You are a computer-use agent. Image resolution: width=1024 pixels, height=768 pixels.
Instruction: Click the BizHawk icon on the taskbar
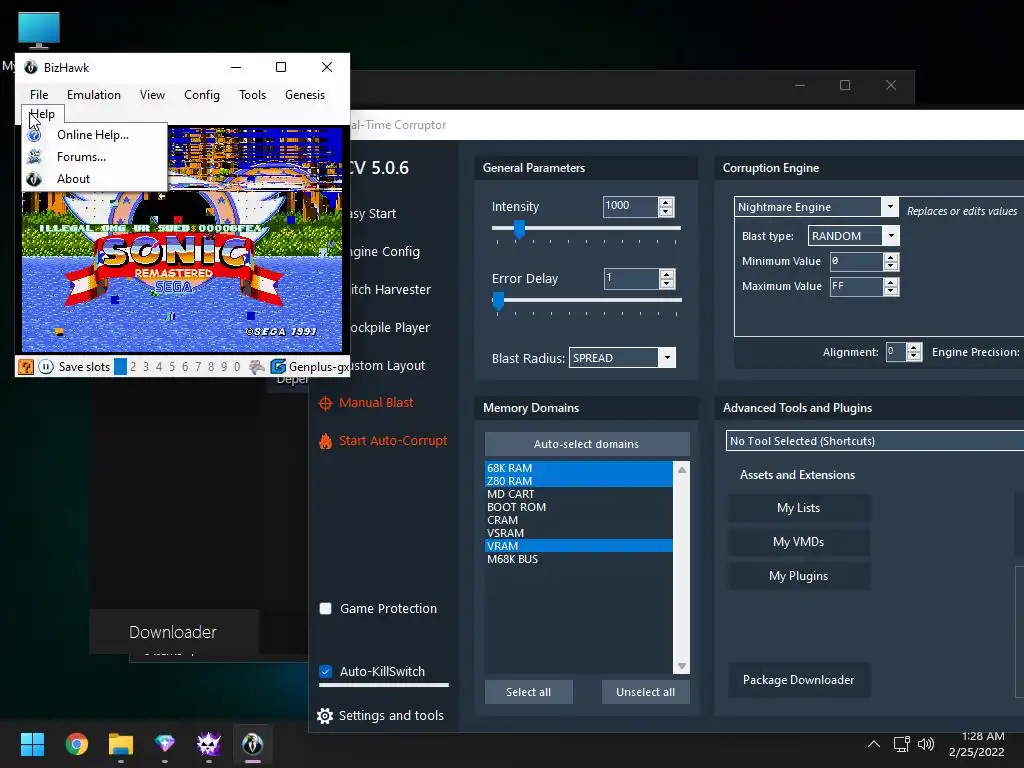tap(253, 744)
